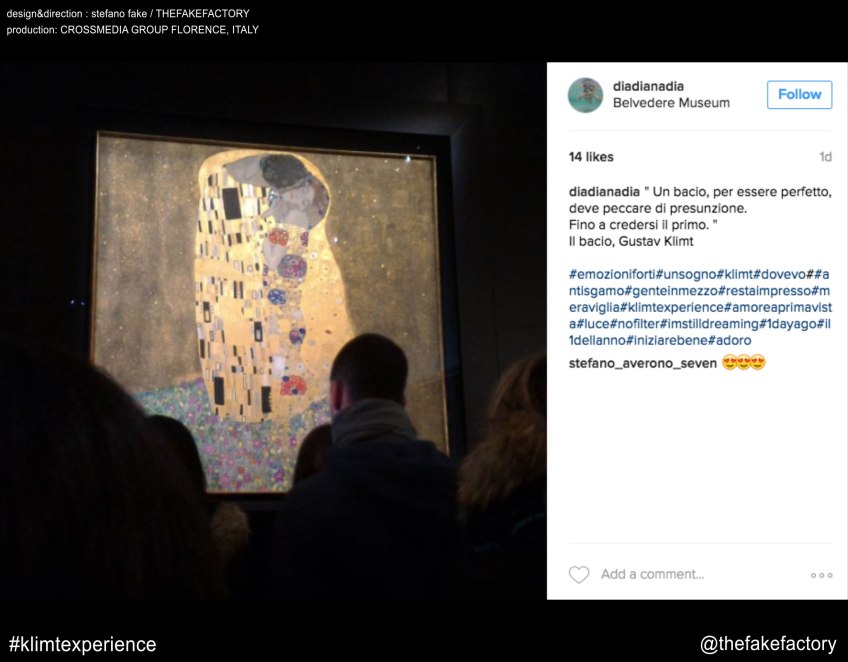Image resolution: width=848 pixels, height=662 pixels.
Task: Click diadianadia username in caption
Action: [x=604, y=191]
